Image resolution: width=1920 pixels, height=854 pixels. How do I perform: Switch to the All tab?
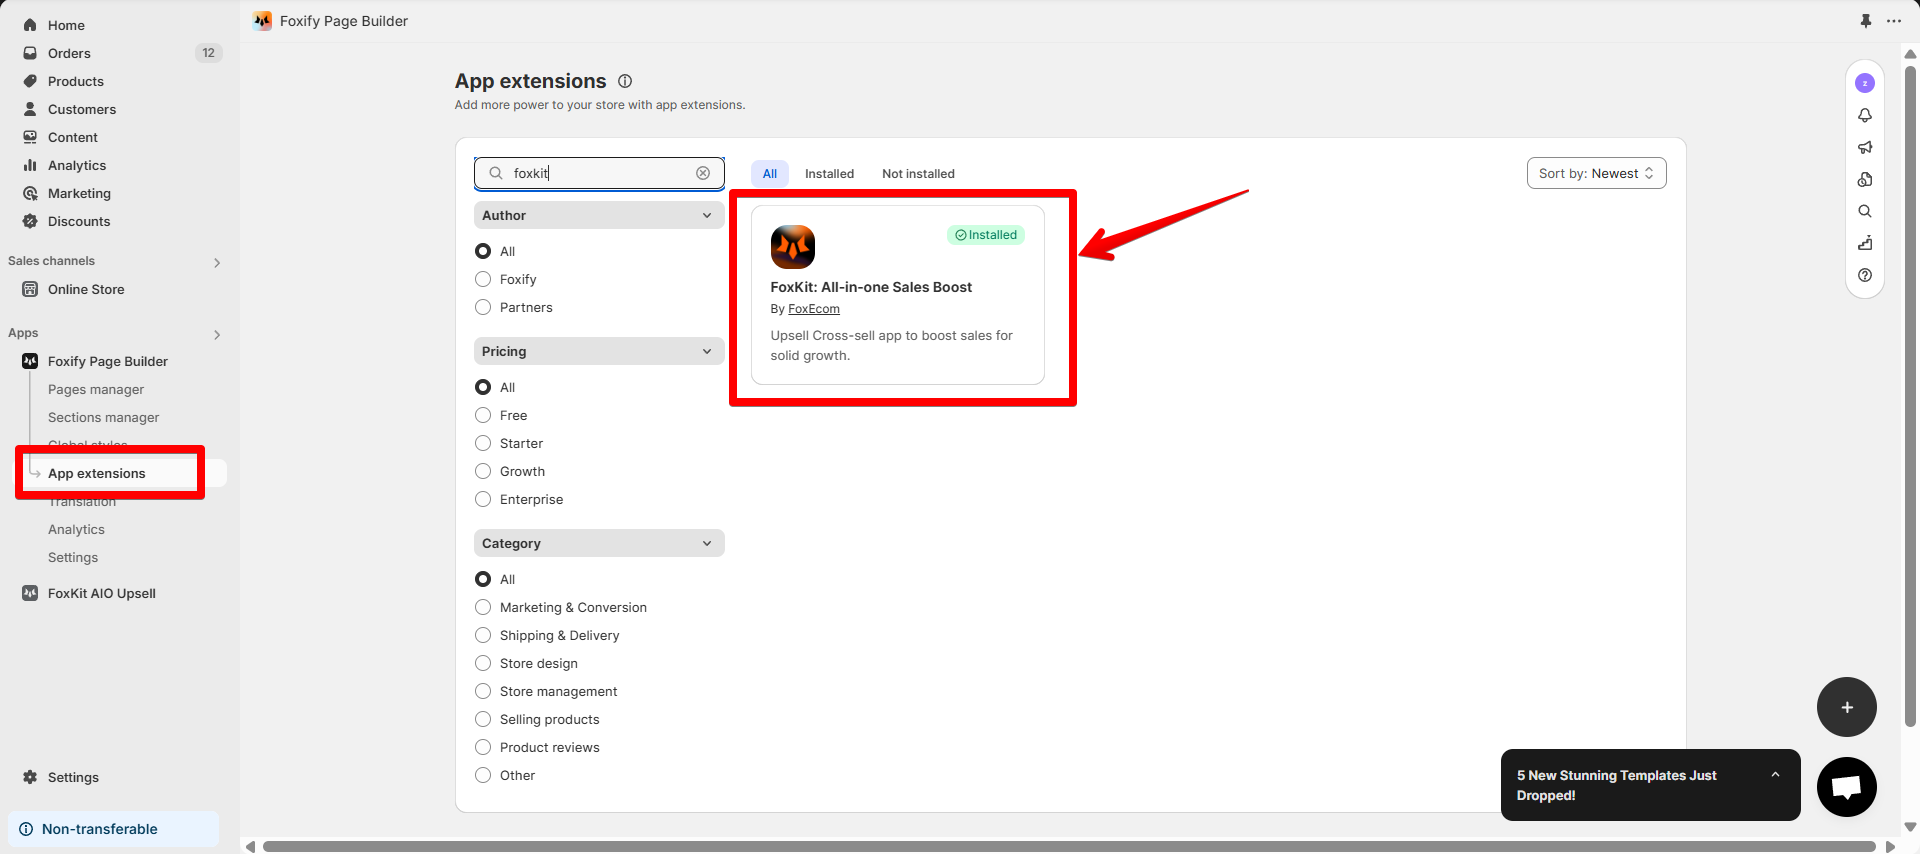click(x=770, y=173)
